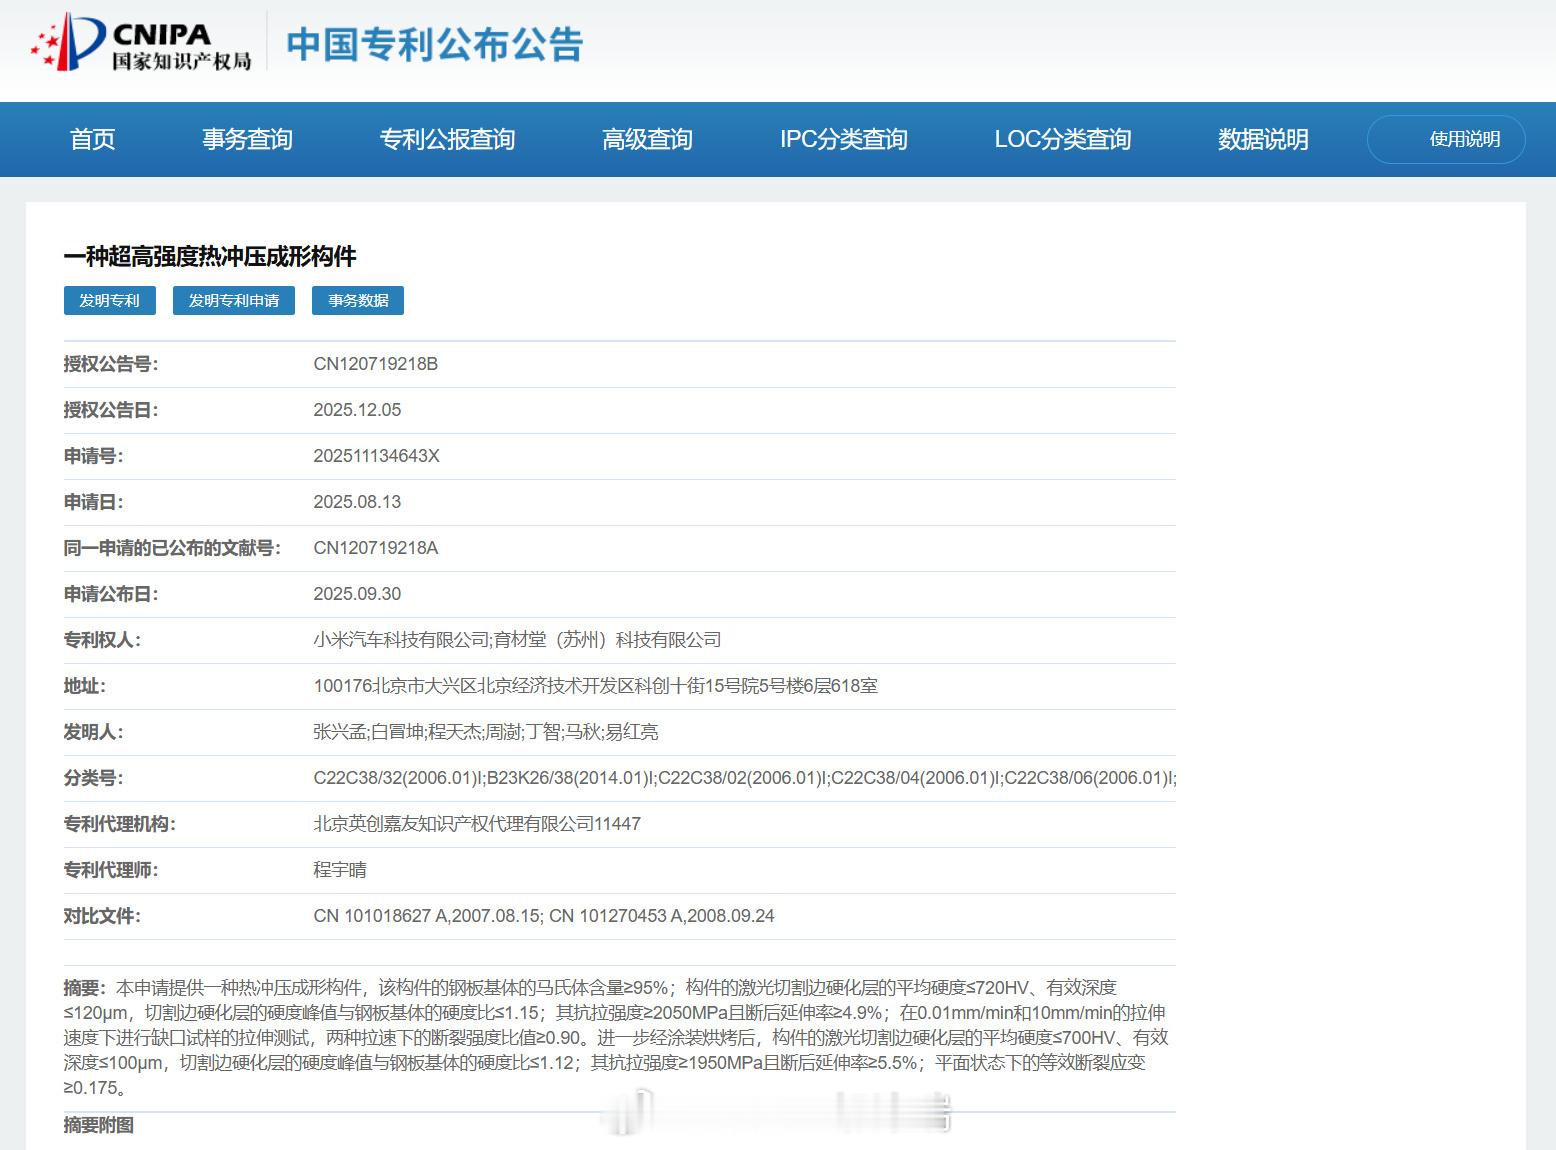Click the 对比文件 label

(102, 916)
